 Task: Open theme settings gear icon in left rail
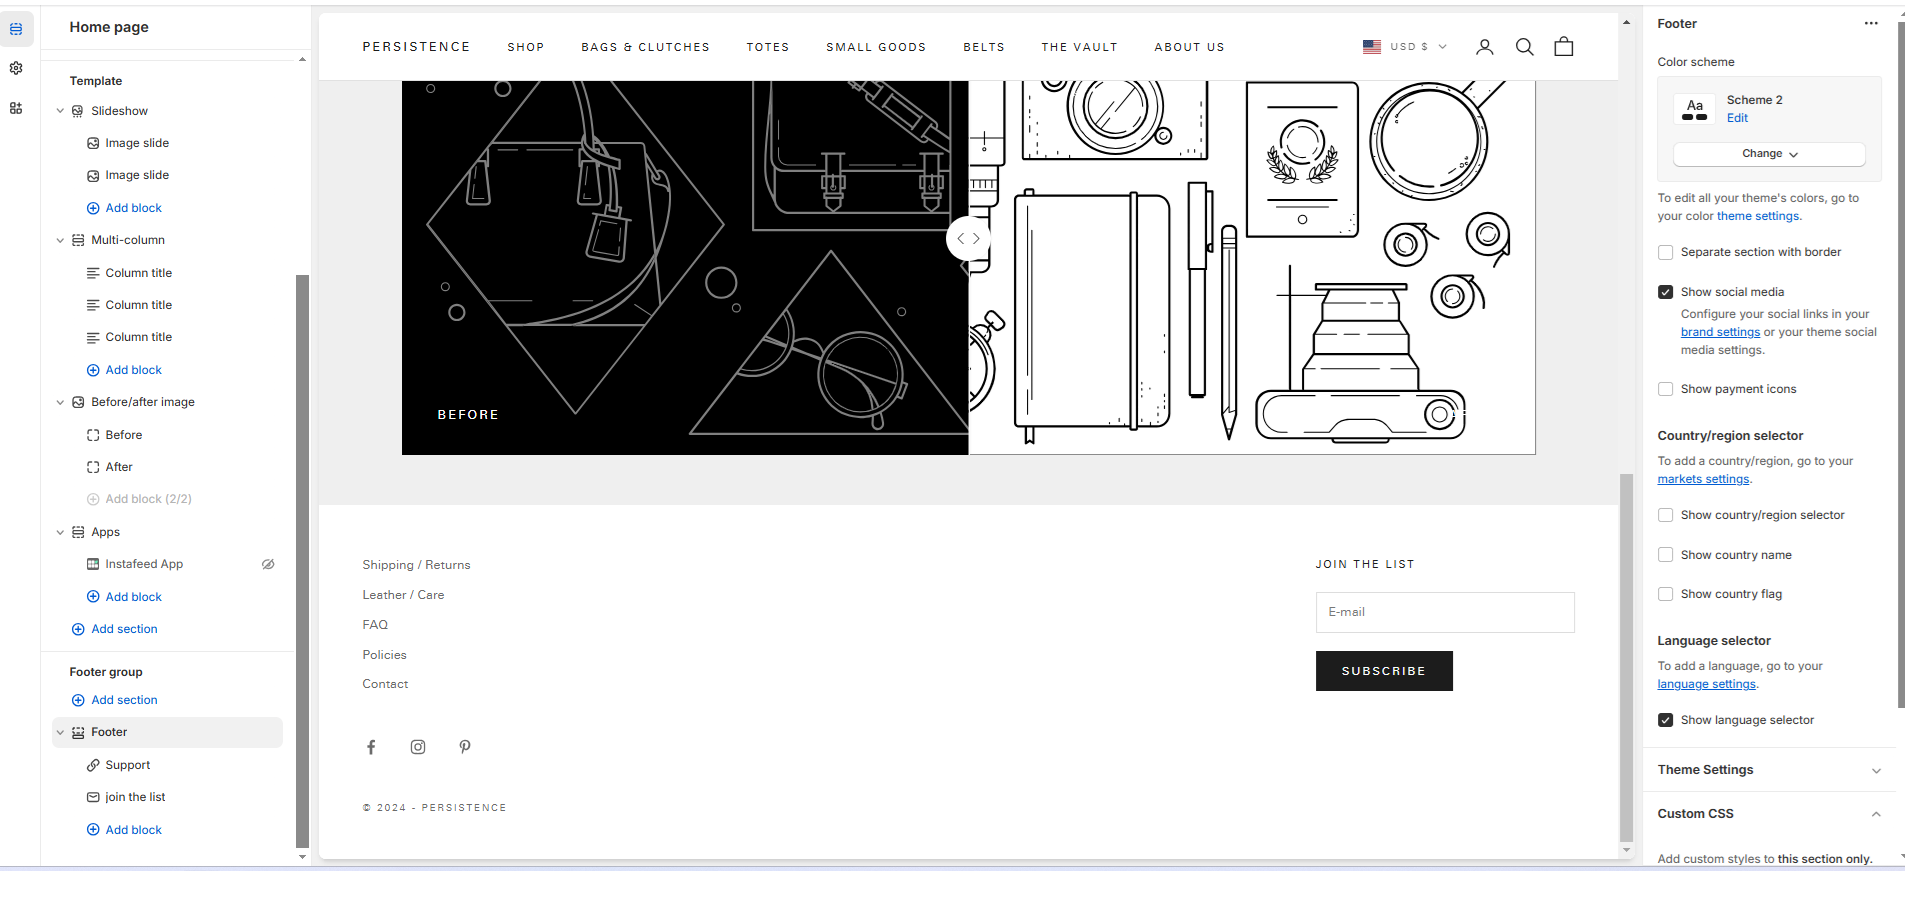[16, 68]
